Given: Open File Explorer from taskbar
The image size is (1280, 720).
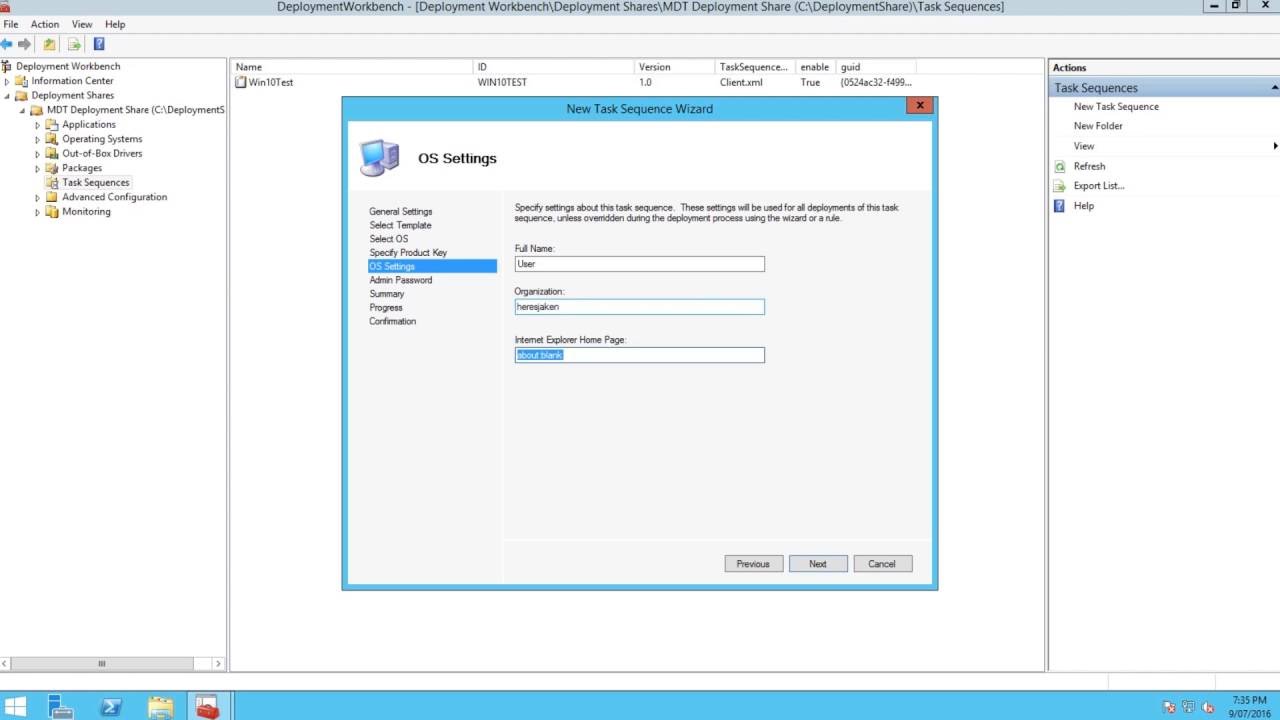Looking at the screenshot, I should [x=161, y=708].
